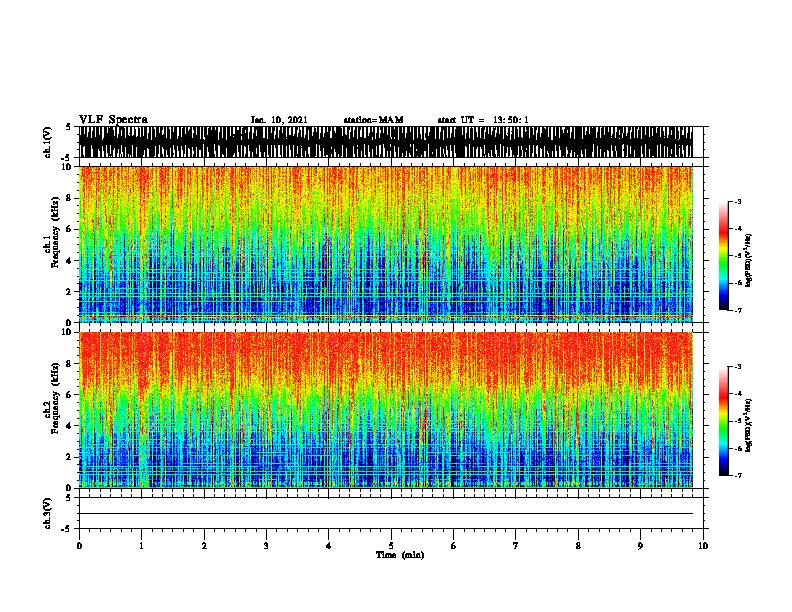Image resolution: width=792 pixels, height=612 pixels.
Task: Click the time axis end label "10"
Action: coord(703,546)
